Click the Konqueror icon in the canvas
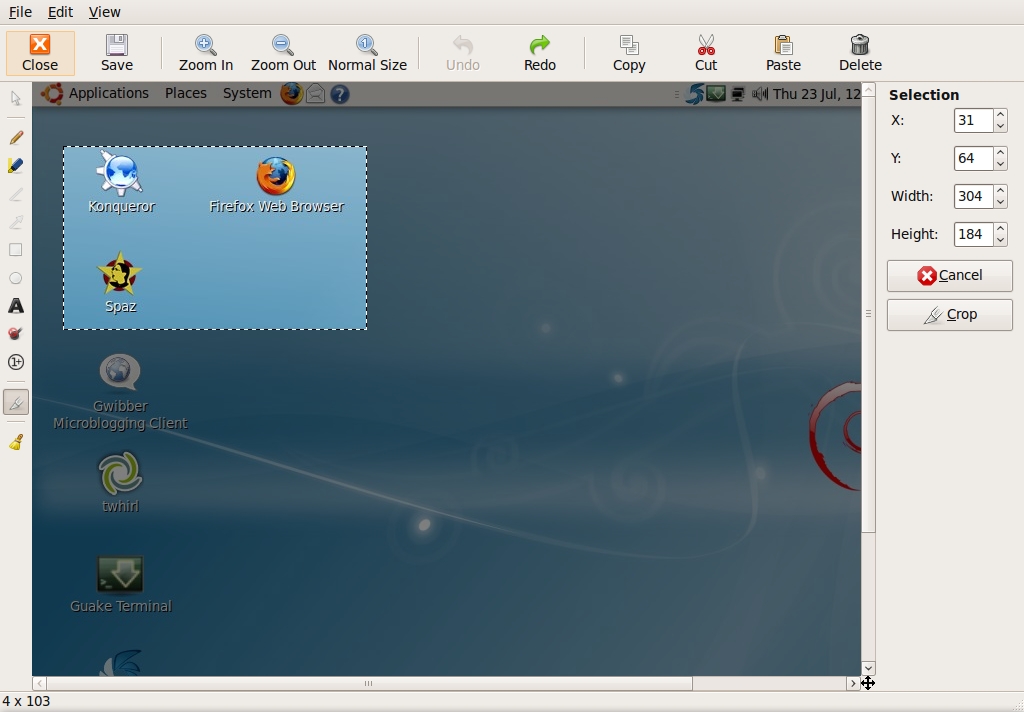The height and width of the screenshot is (712, 1024). pos(121,173)
